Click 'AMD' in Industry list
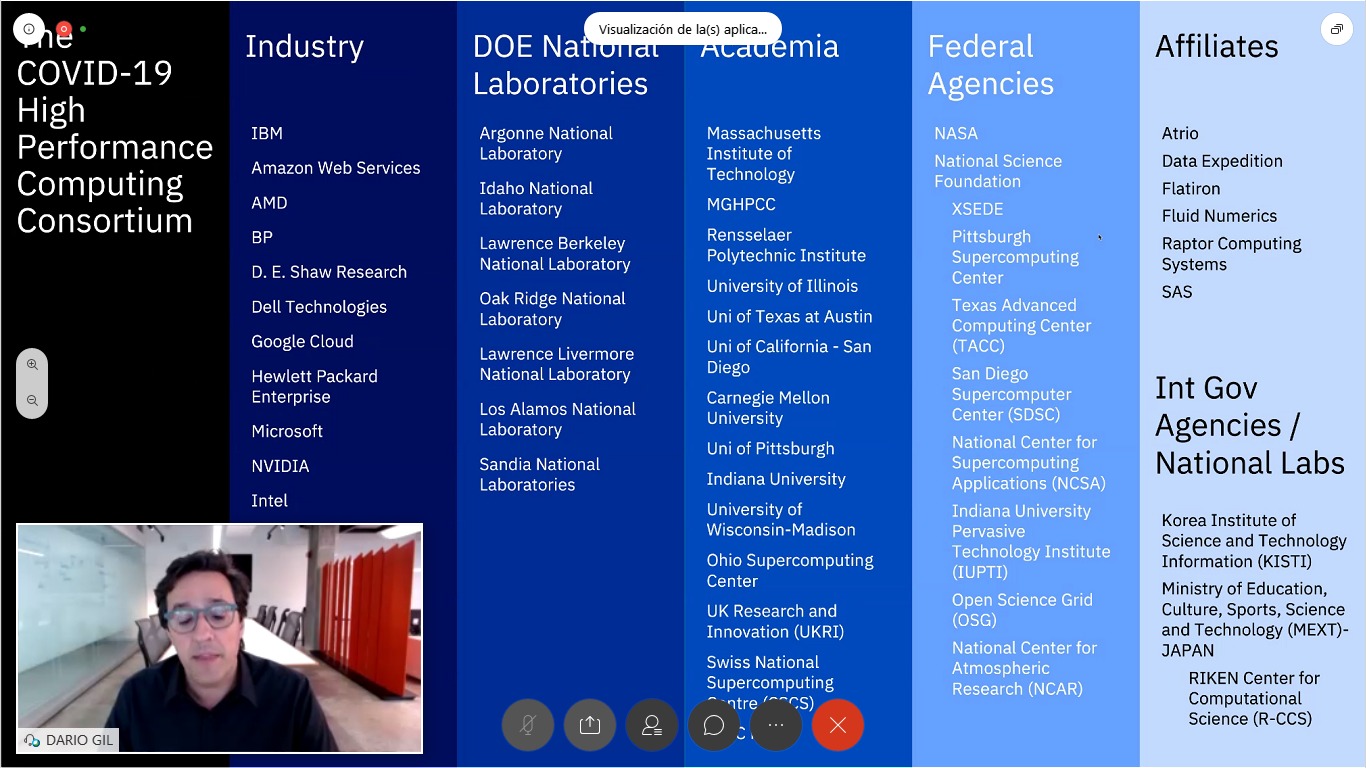Image resolution: width=1366 pixels, height=768 pixels. pyautogui.click(x=269, y=203)
